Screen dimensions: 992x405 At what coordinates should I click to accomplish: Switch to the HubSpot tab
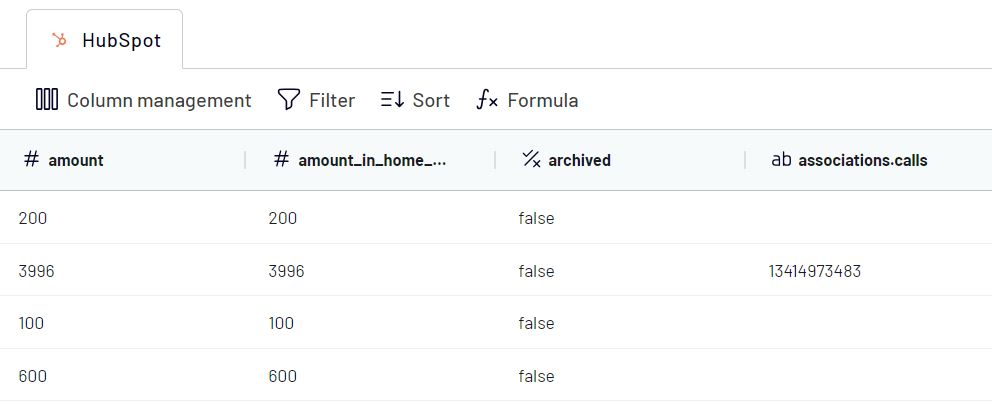[x=104, y=39]
